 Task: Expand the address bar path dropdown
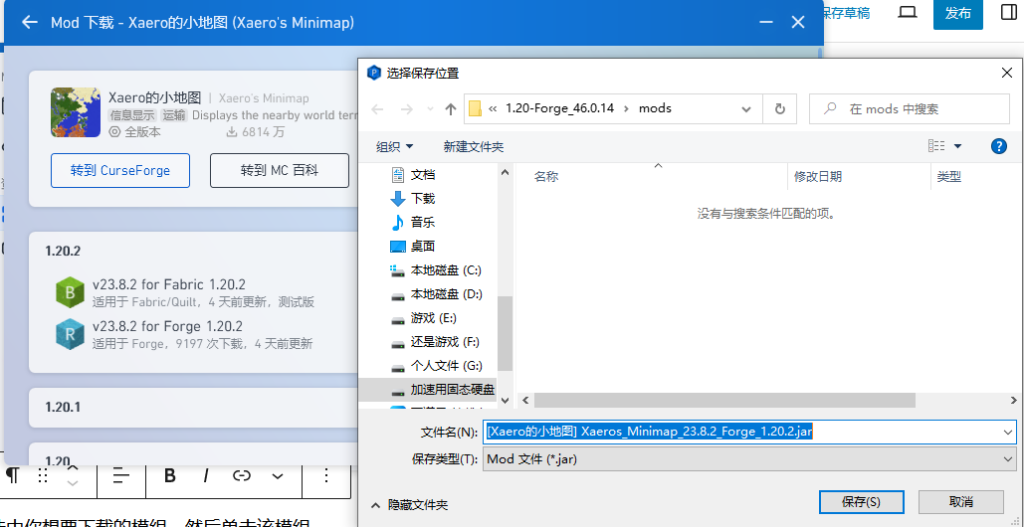click(x=746, y=109)
